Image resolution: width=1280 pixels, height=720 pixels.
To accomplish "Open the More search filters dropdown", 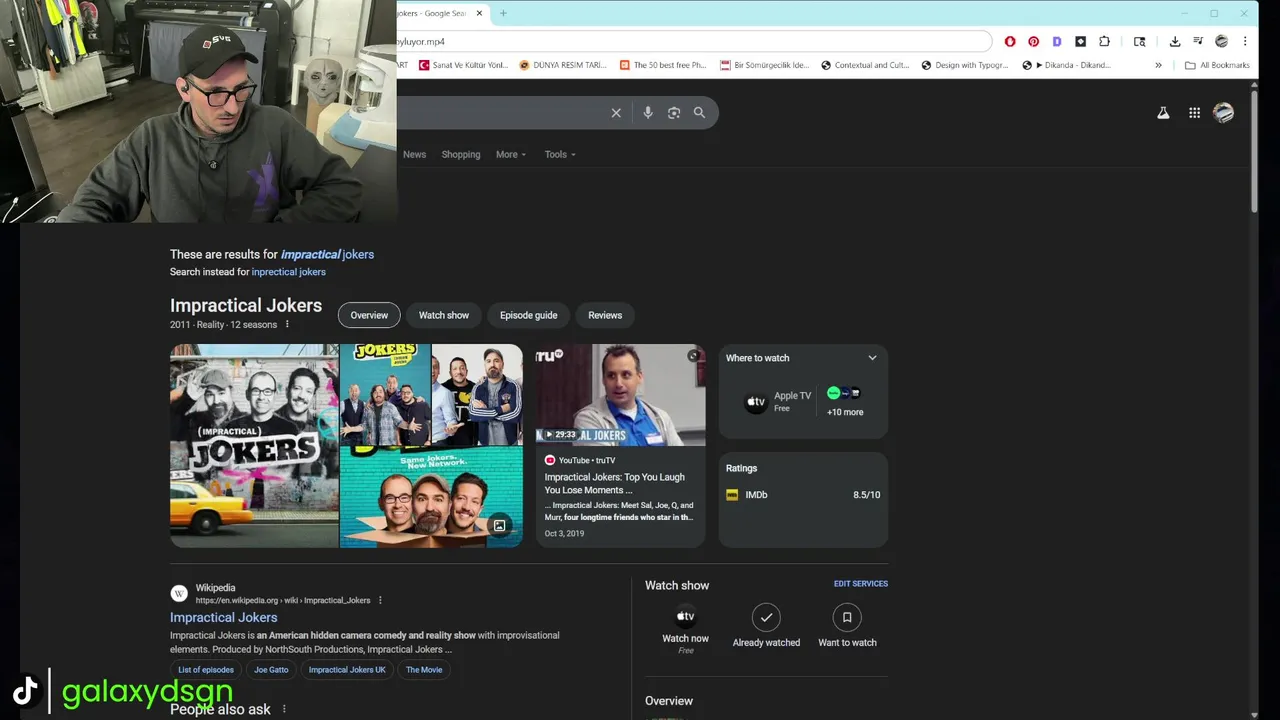I will point(511,154).
